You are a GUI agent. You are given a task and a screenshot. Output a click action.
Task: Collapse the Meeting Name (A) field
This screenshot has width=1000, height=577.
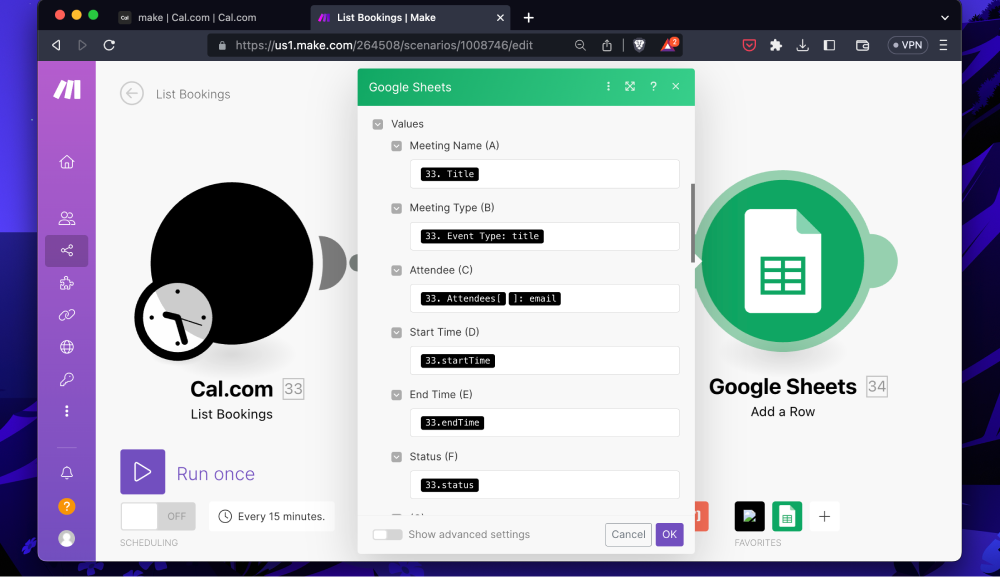coord(394,145)
